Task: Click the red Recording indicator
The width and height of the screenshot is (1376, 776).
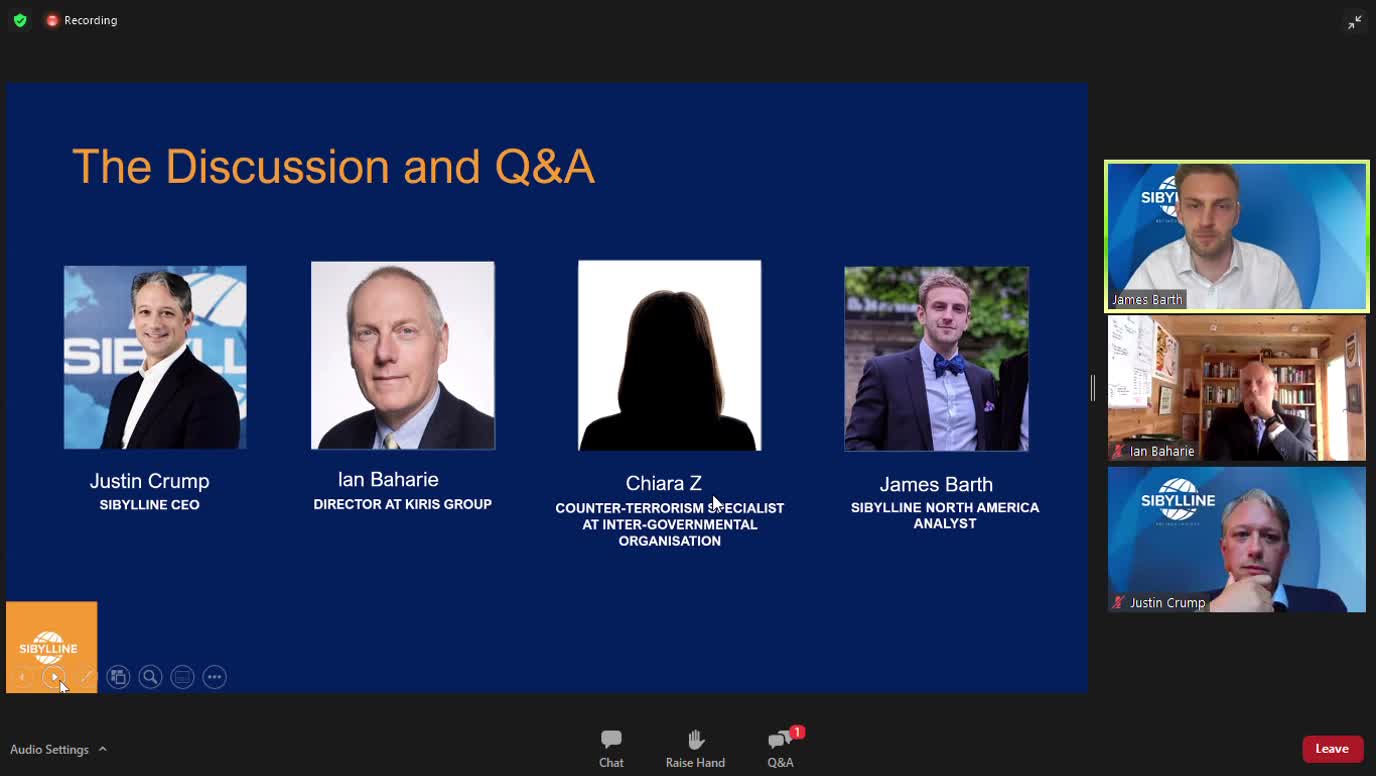Action: [81, 20]
